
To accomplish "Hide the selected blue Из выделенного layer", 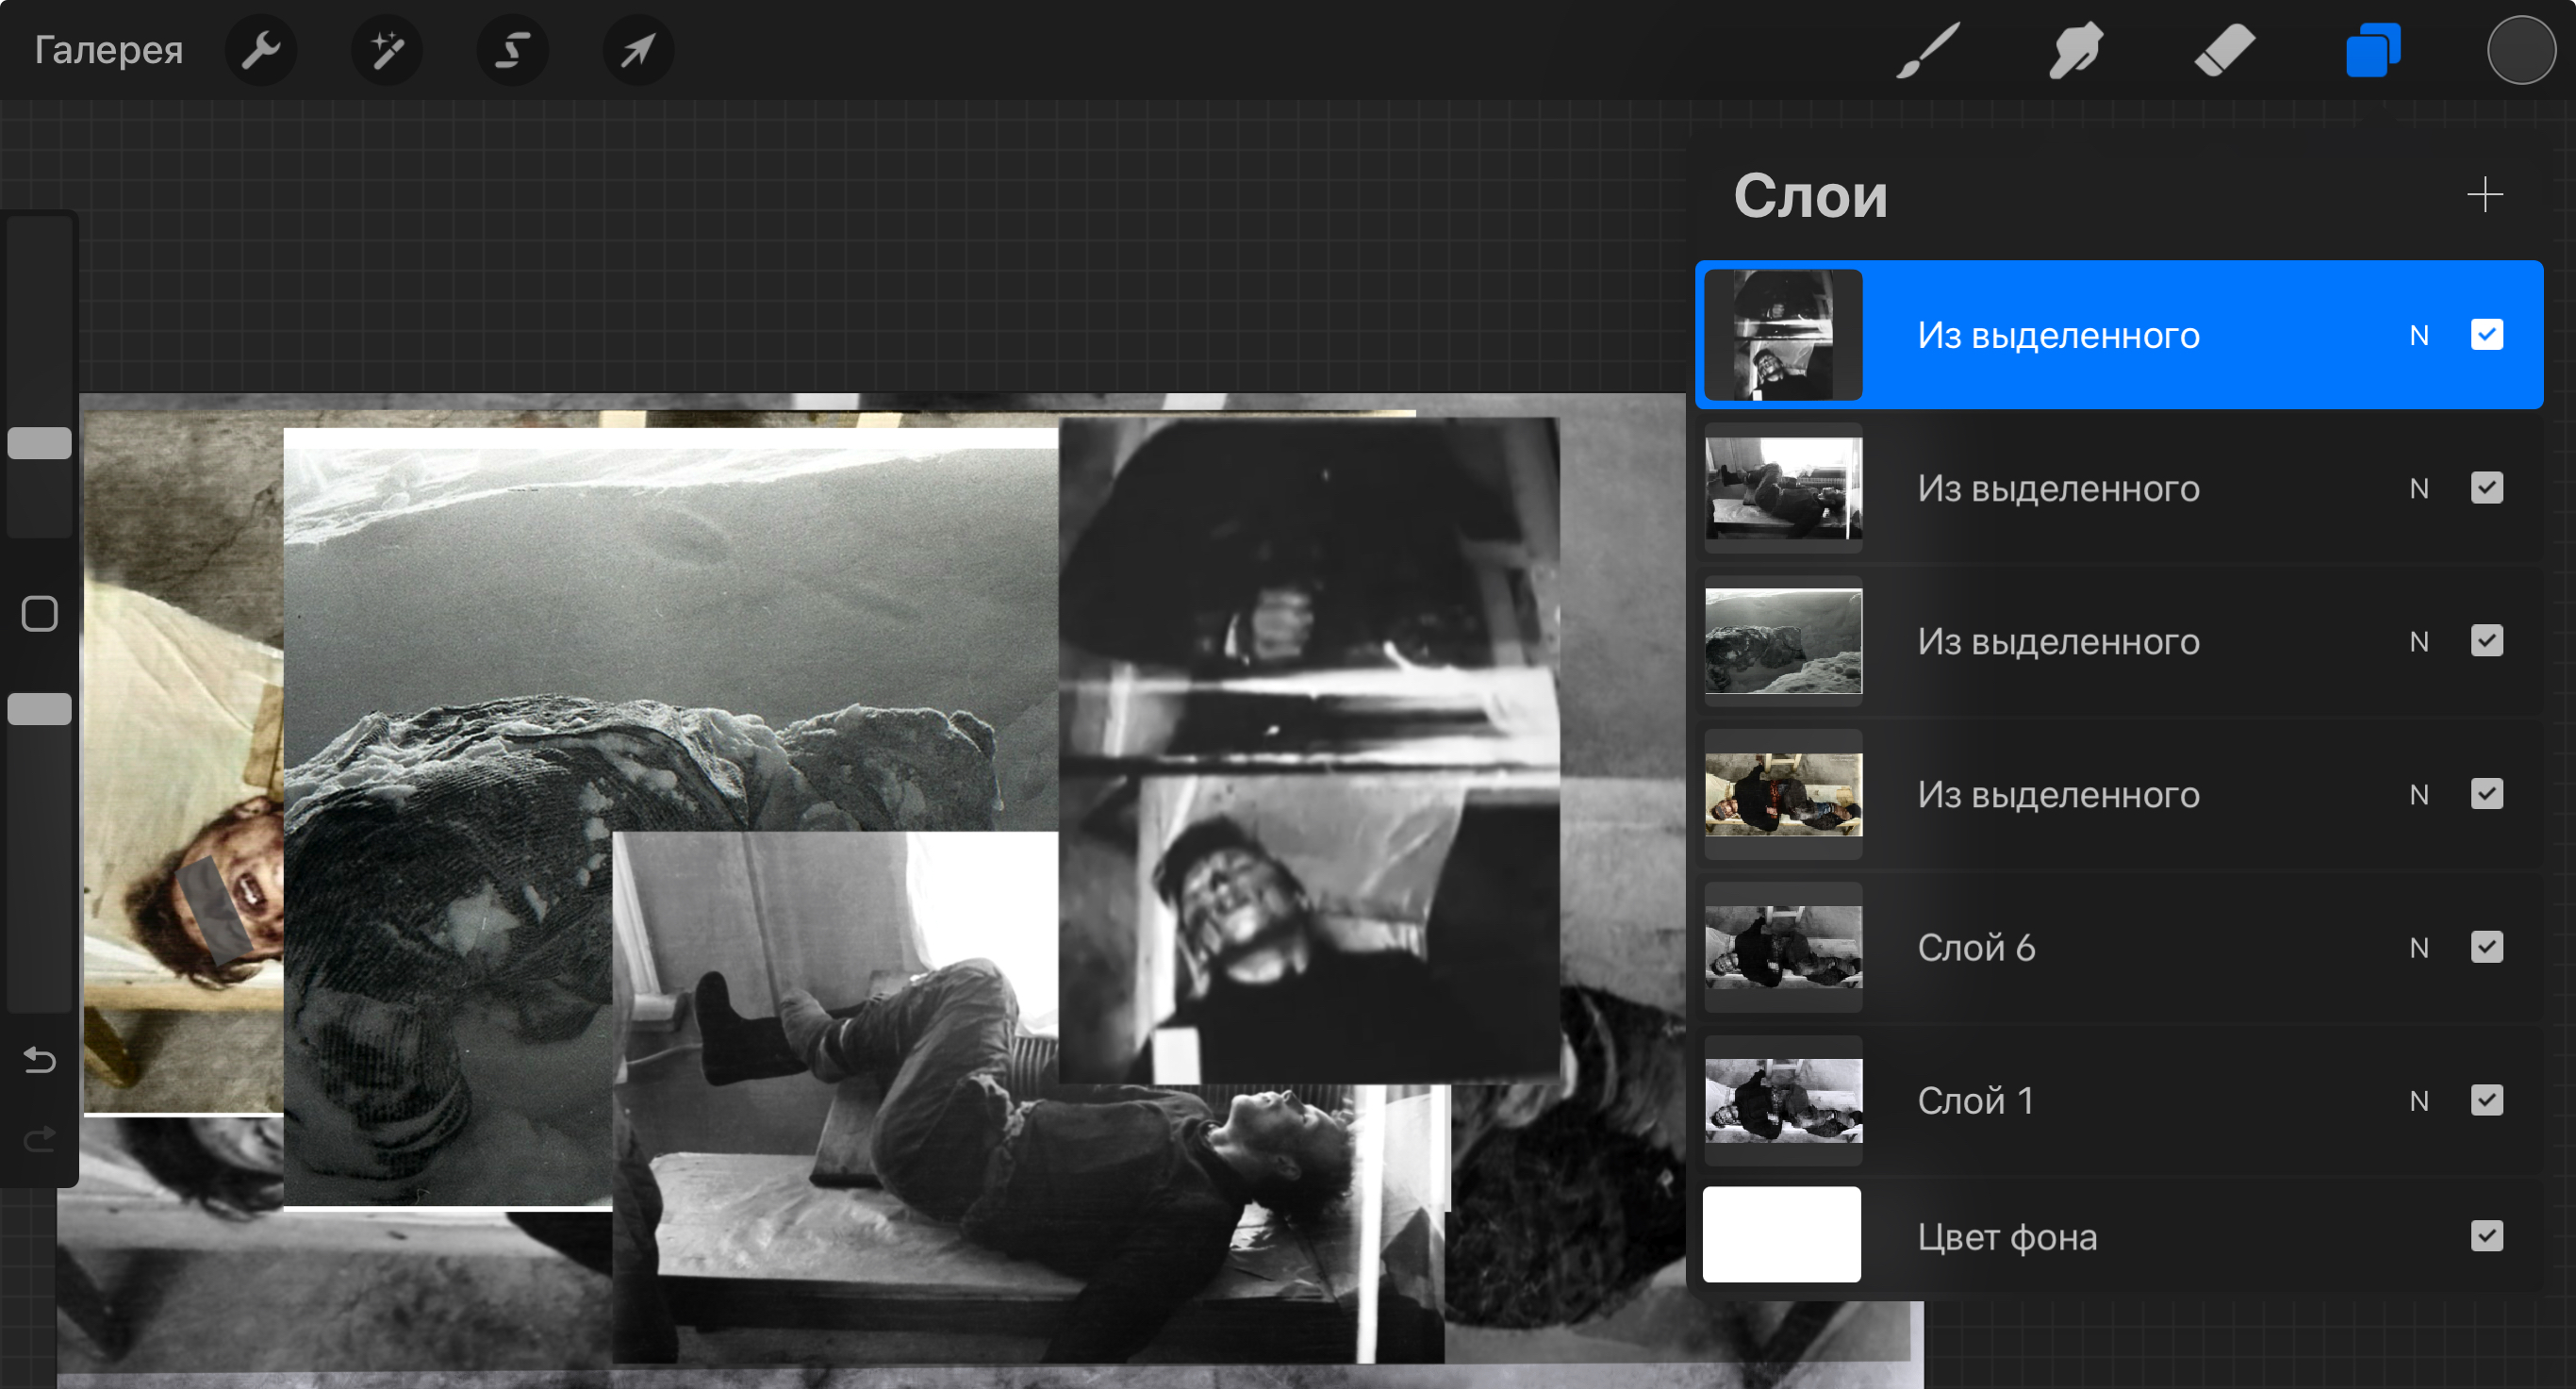I will tap(2486, 334).
